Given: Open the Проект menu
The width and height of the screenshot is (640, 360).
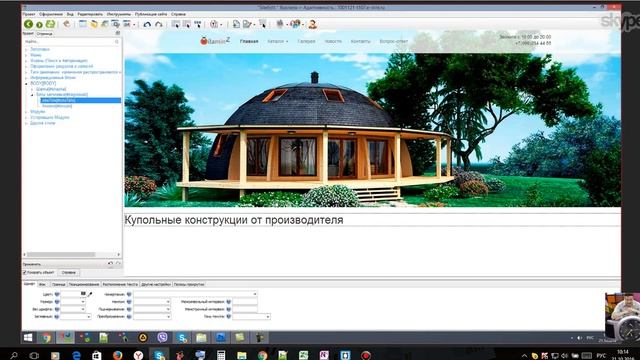Looking at the screenshot, I should point(29,14).
